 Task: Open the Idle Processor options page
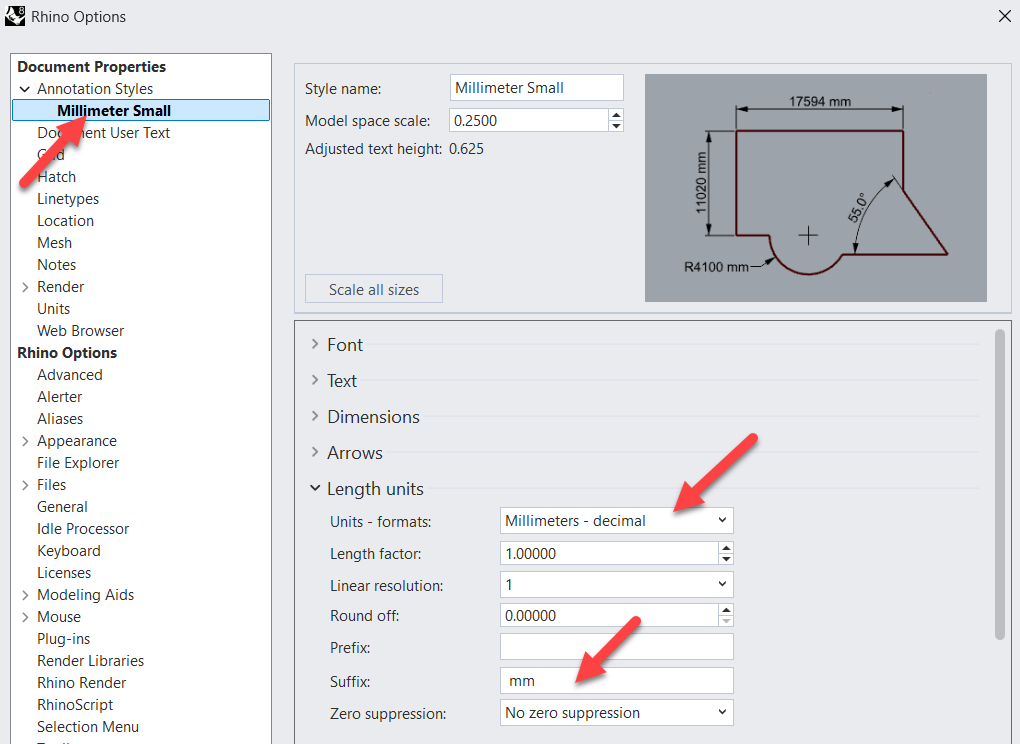pos(83,529)
